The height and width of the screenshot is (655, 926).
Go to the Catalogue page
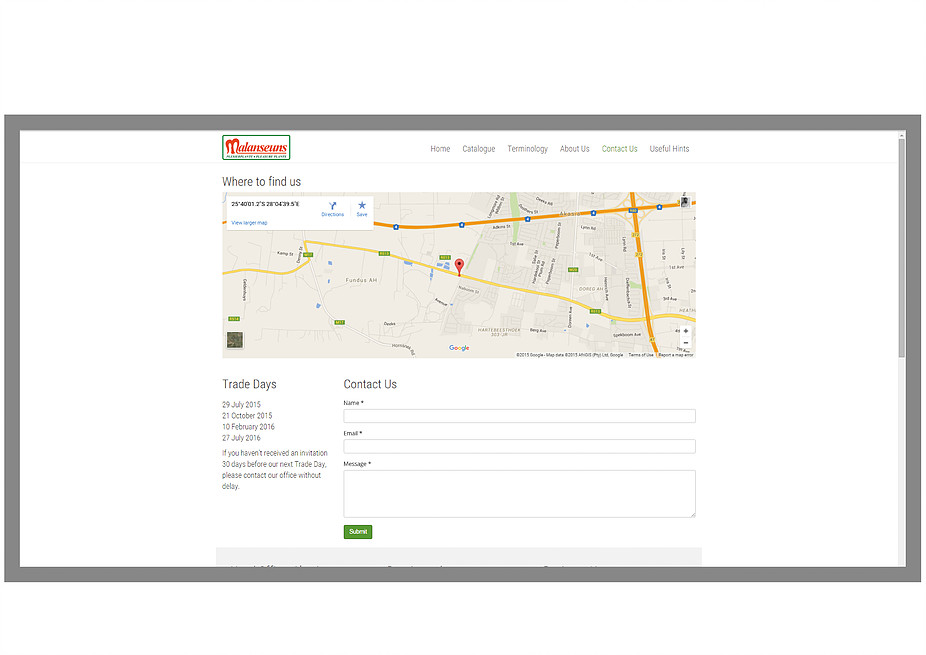tap(478, 149)
